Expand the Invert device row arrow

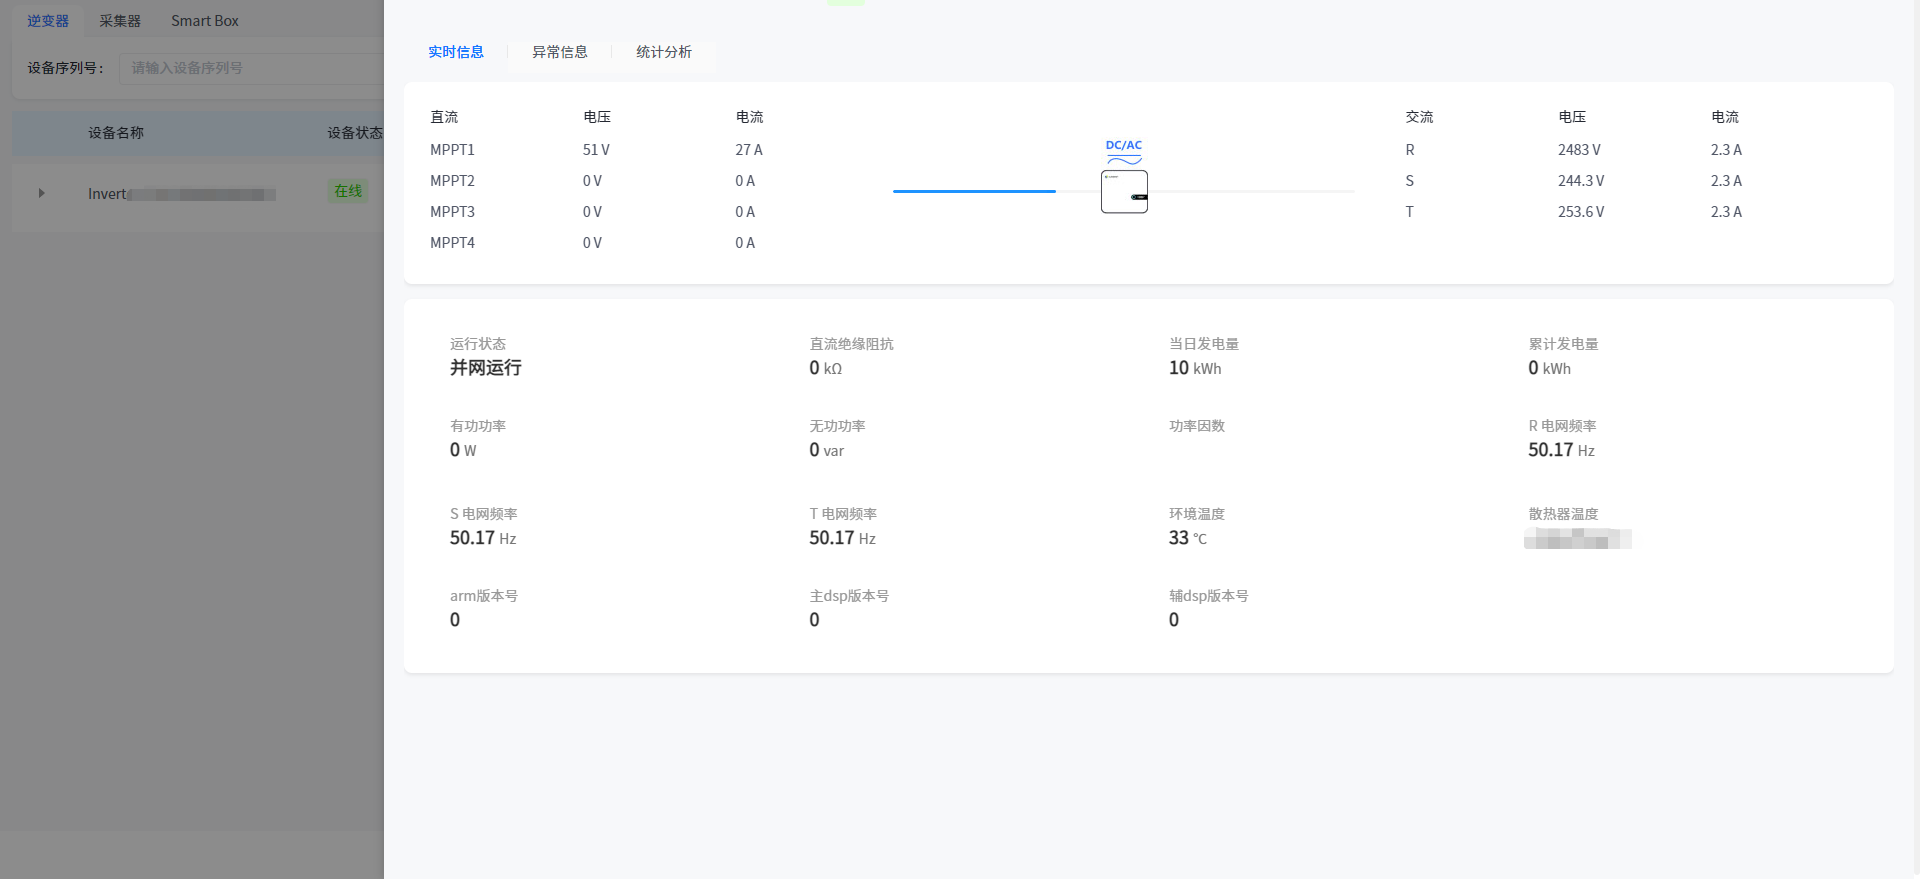[41, 193]
